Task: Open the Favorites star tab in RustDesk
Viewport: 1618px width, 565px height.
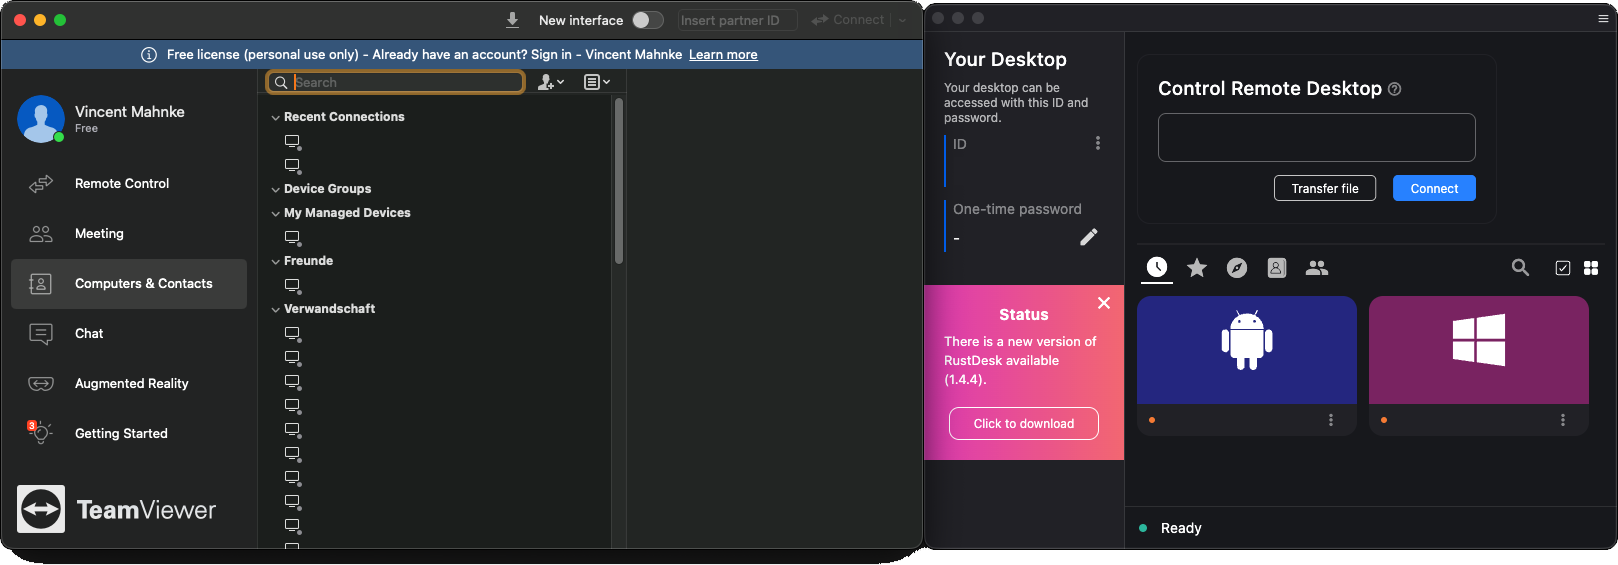Action: [1197, 268]
